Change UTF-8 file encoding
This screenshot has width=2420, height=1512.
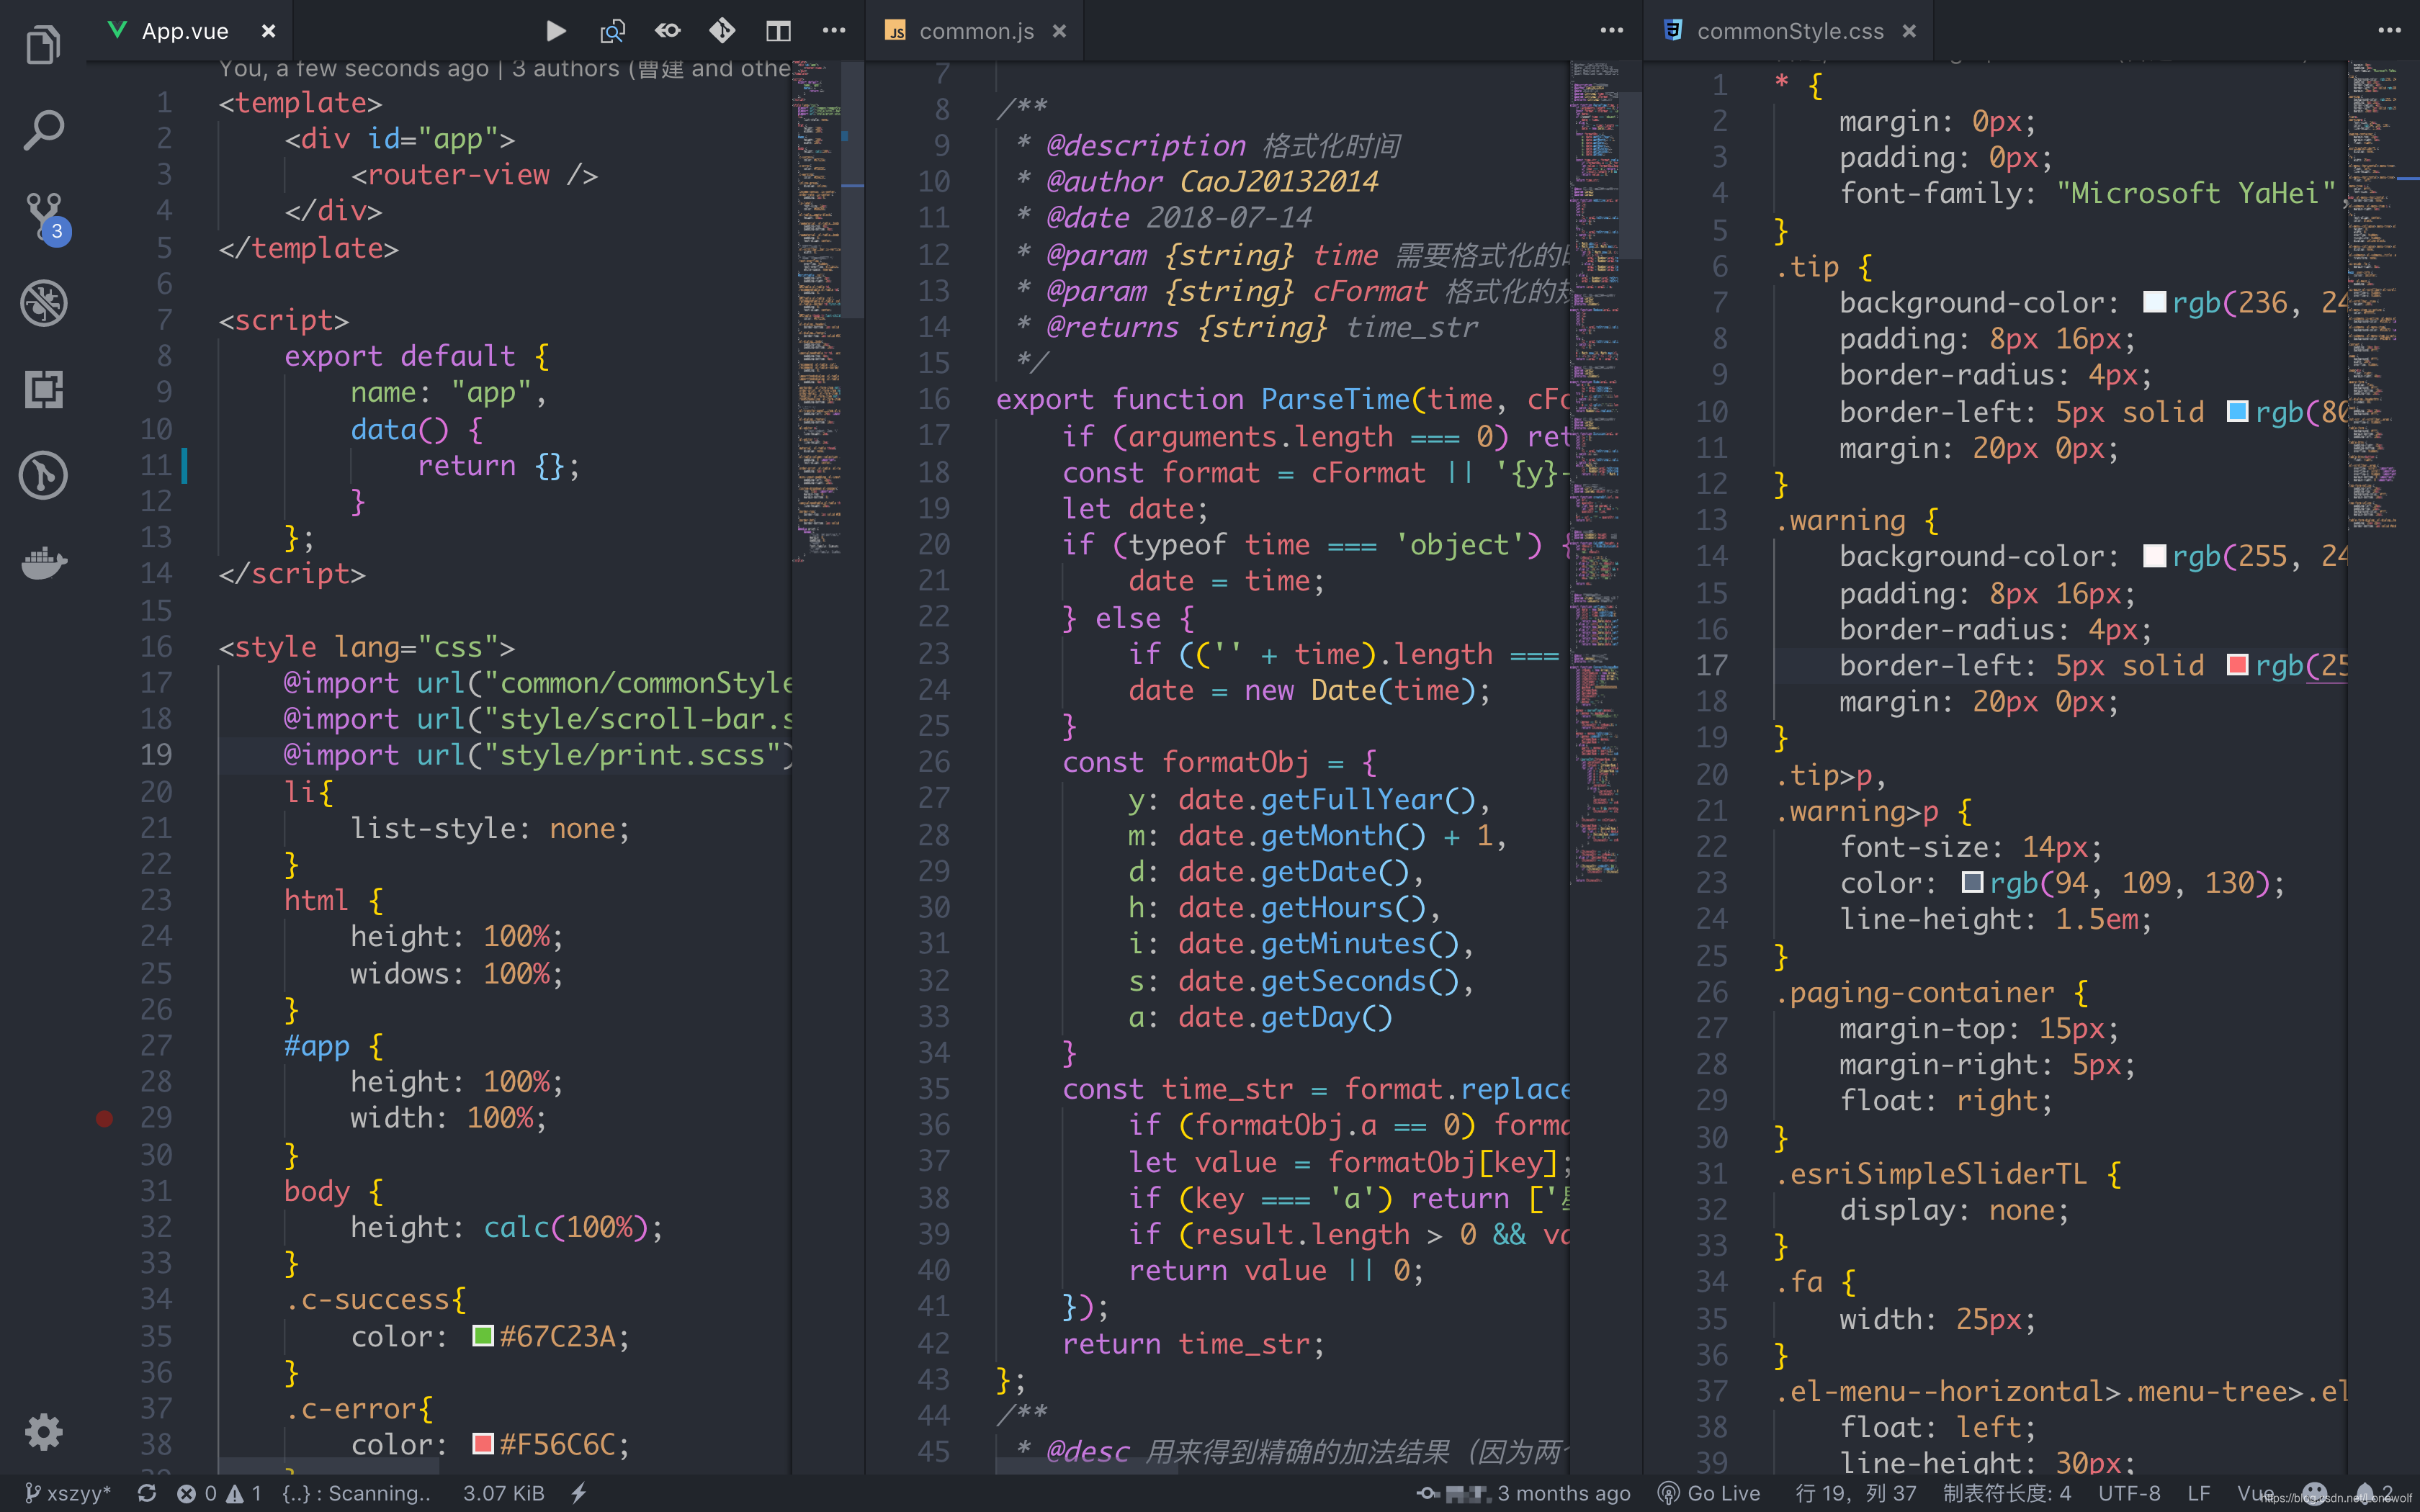(x=2129, y=1493)
